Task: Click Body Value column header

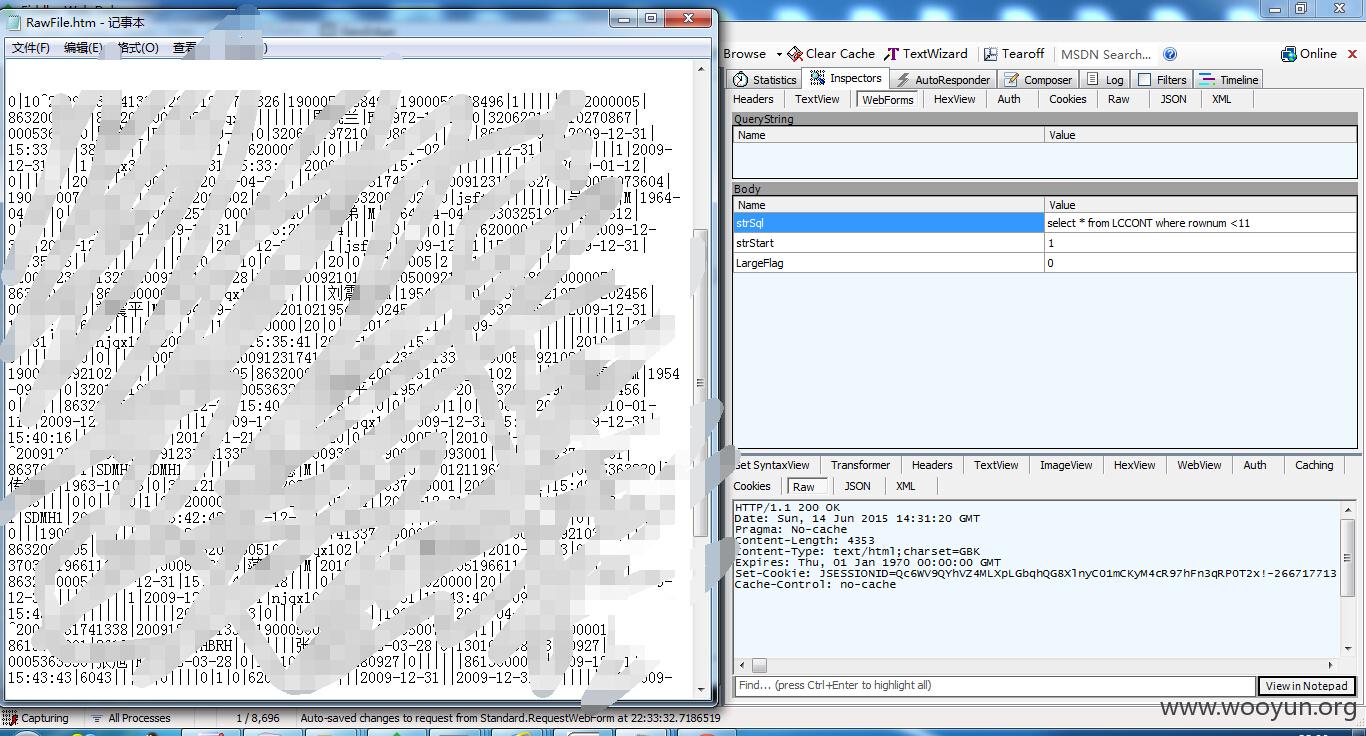Action: 1201,205
